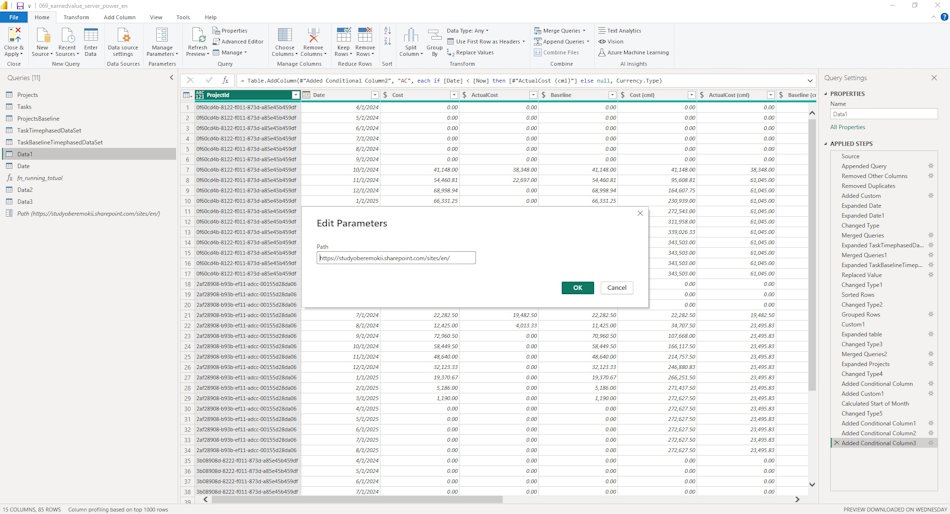The image size is (950, 514).
Task: Click Split Column icon
Action: coord(411,35)
